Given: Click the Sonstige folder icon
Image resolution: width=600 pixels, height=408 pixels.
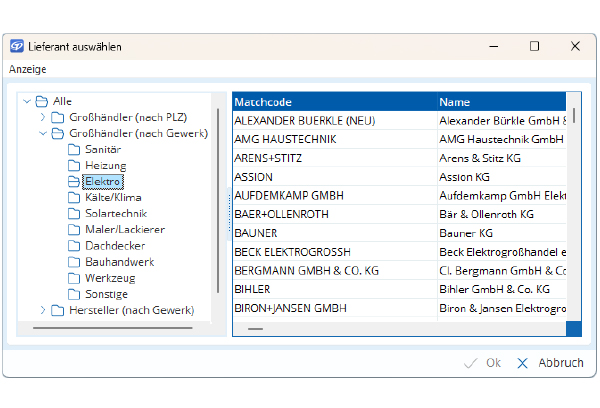Looking at the screenshot, I should coord(74,294).
